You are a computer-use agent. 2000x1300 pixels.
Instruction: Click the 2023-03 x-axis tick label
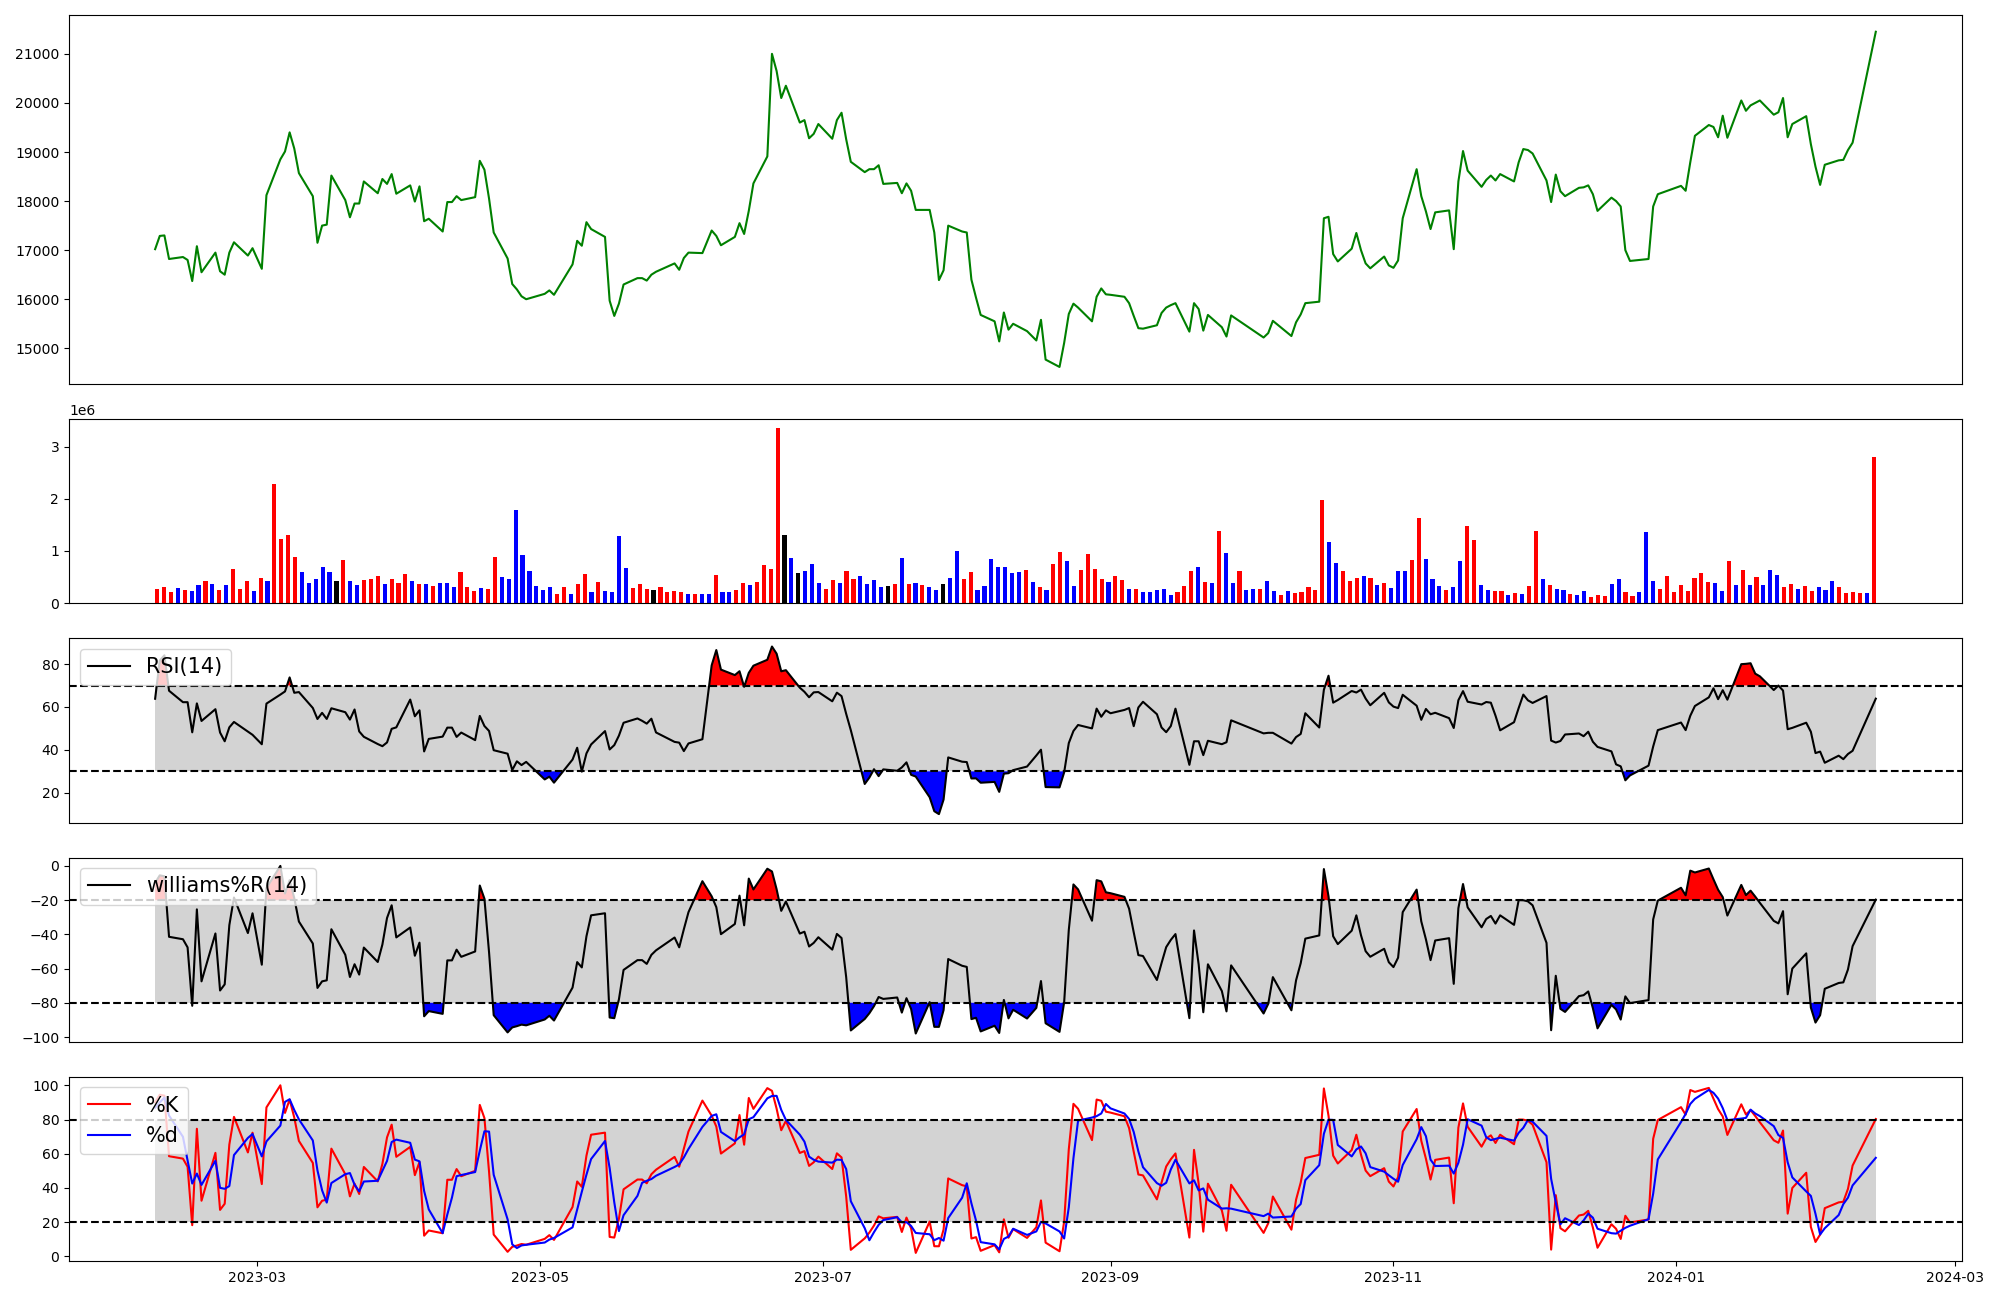pyautogui.click(x=257, y=1277)
